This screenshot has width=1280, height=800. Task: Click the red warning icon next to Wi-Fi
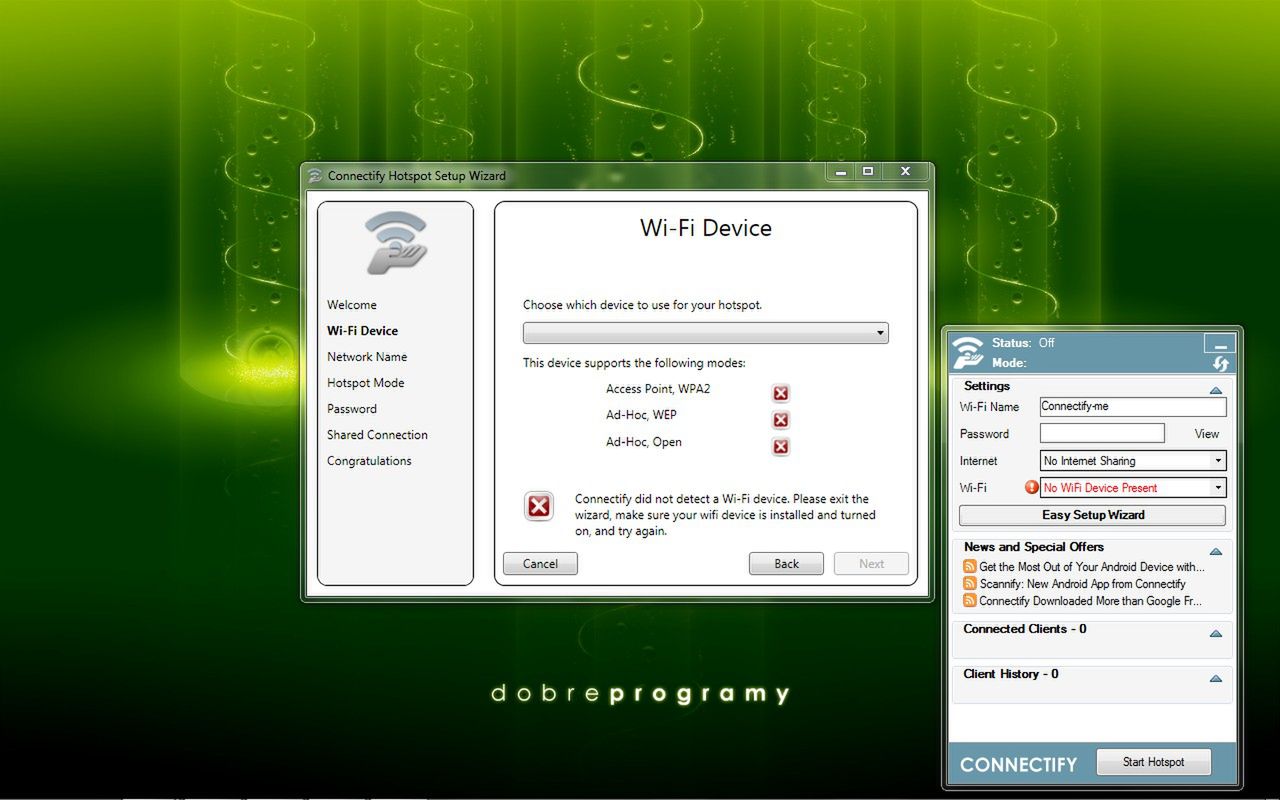1031,488
